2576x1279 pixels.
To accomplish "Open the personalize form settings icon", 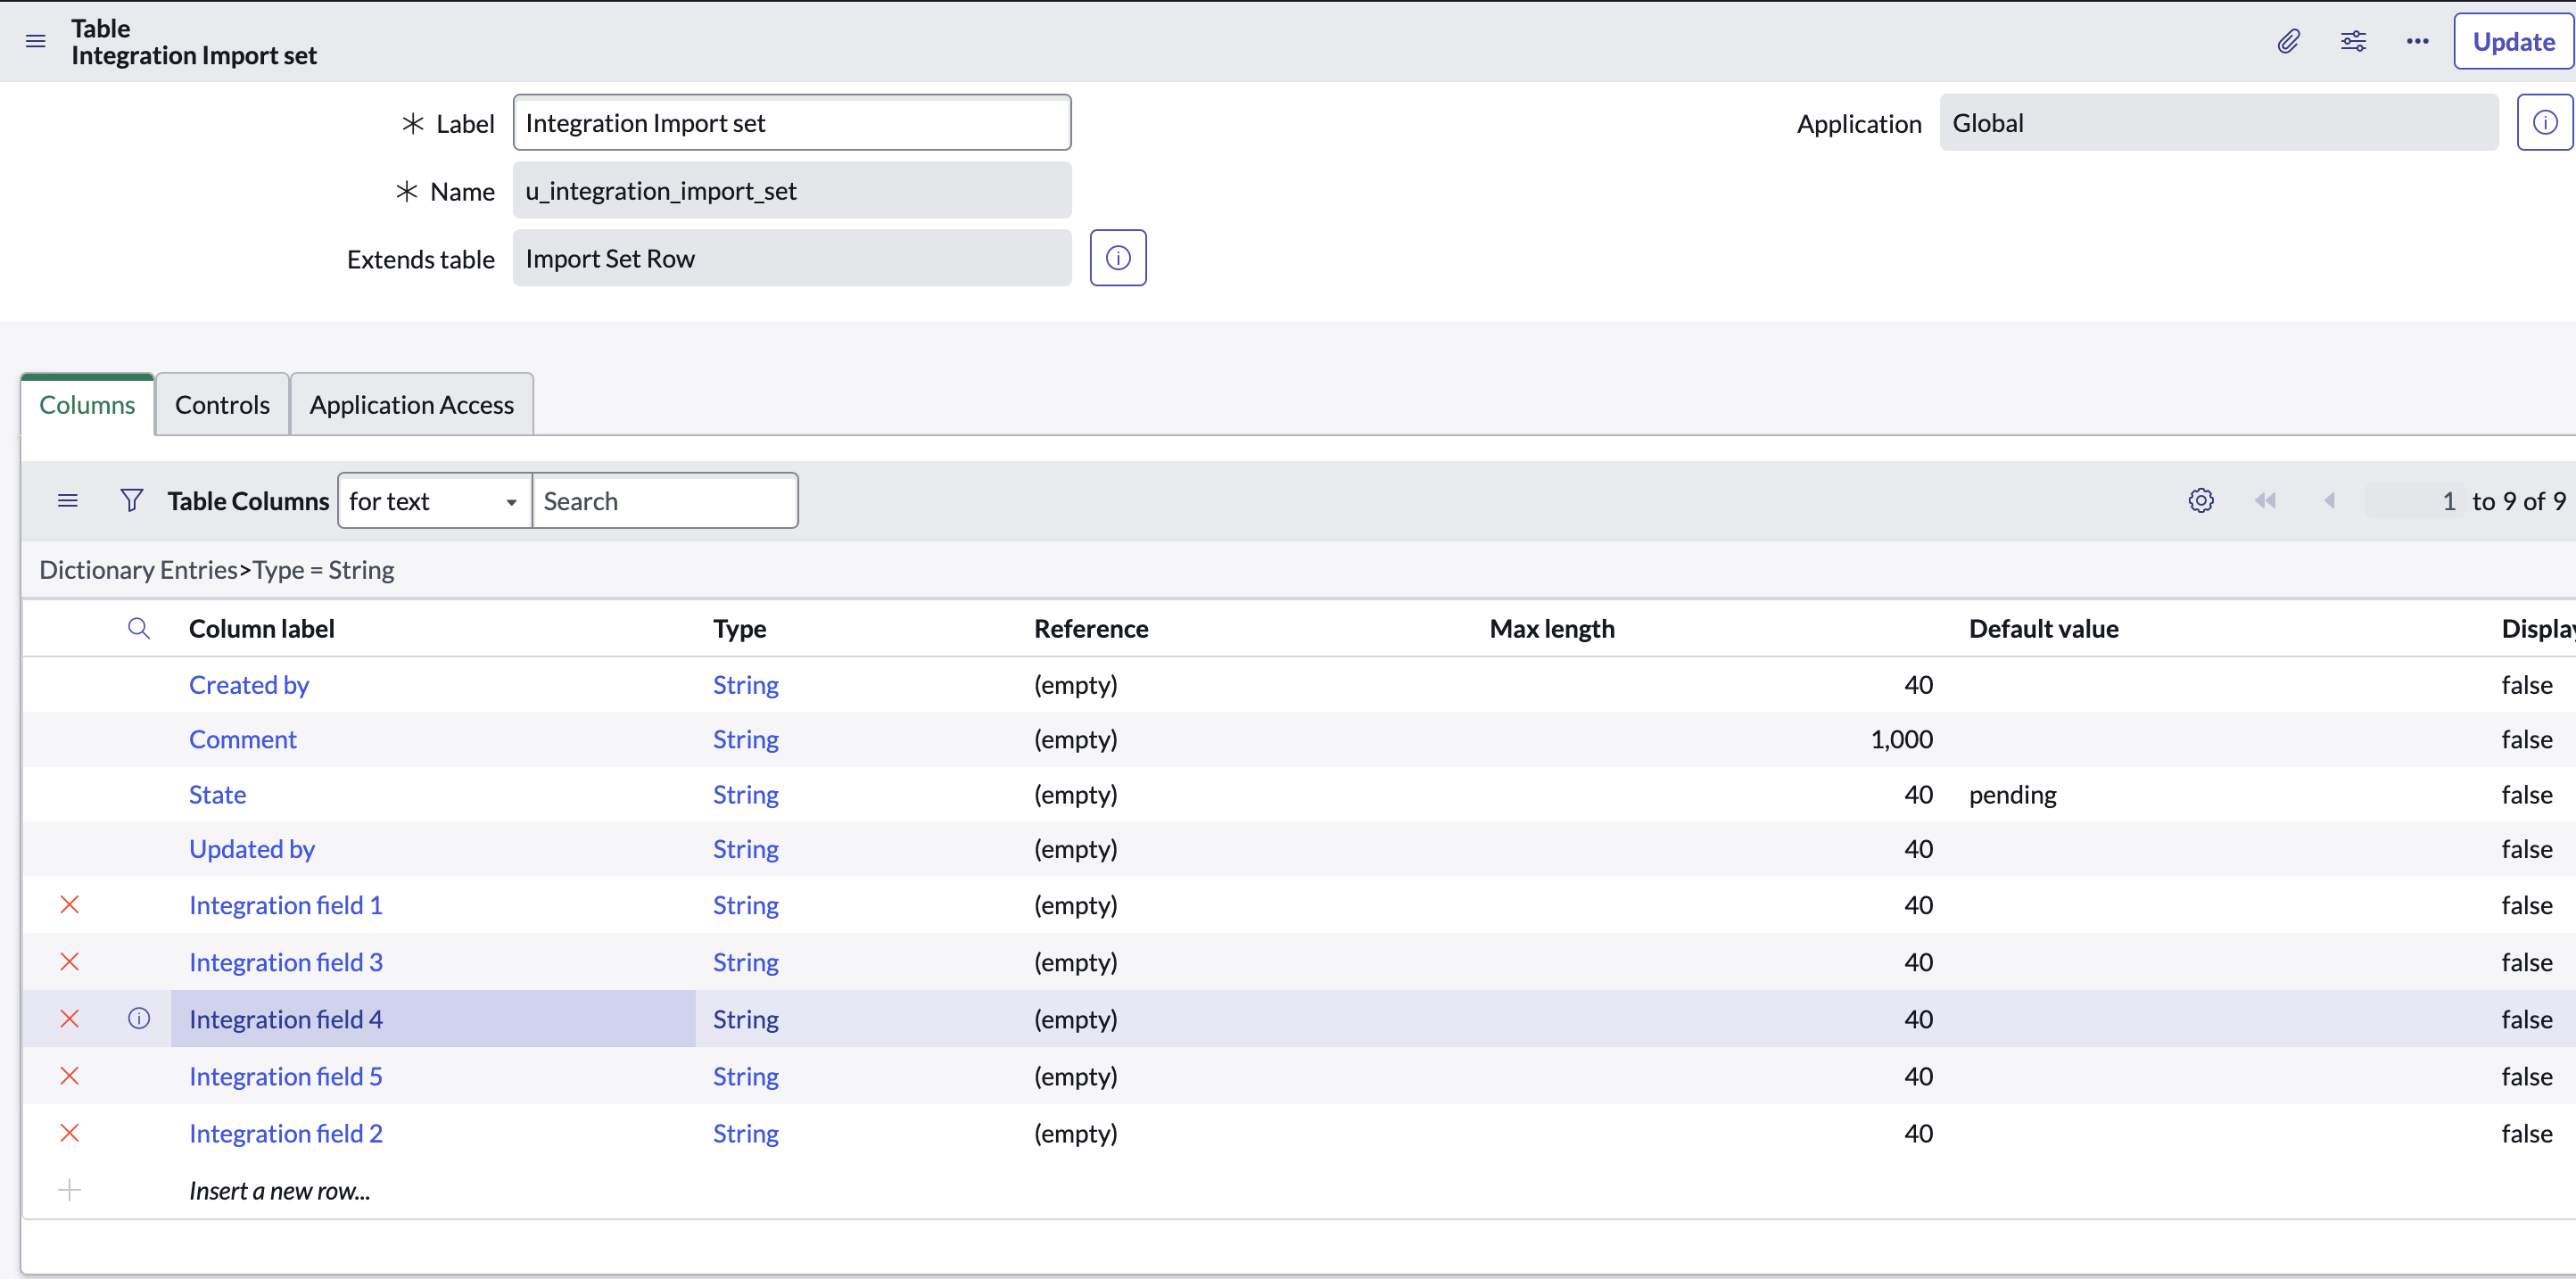I will pos(2353,41).
